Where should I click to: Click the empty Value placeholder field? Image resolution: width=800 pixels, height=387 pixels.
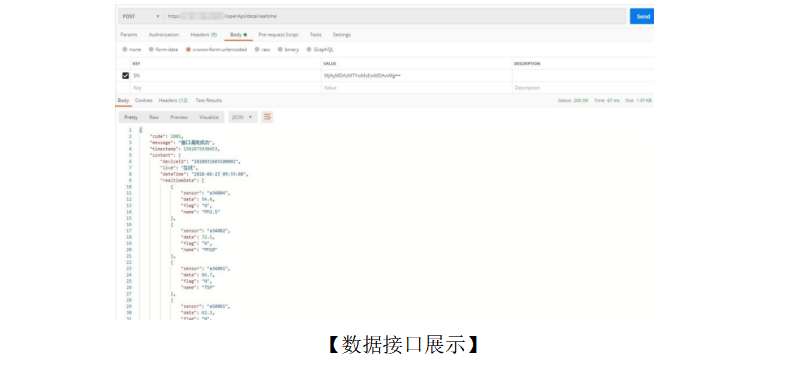pos(416,88)
